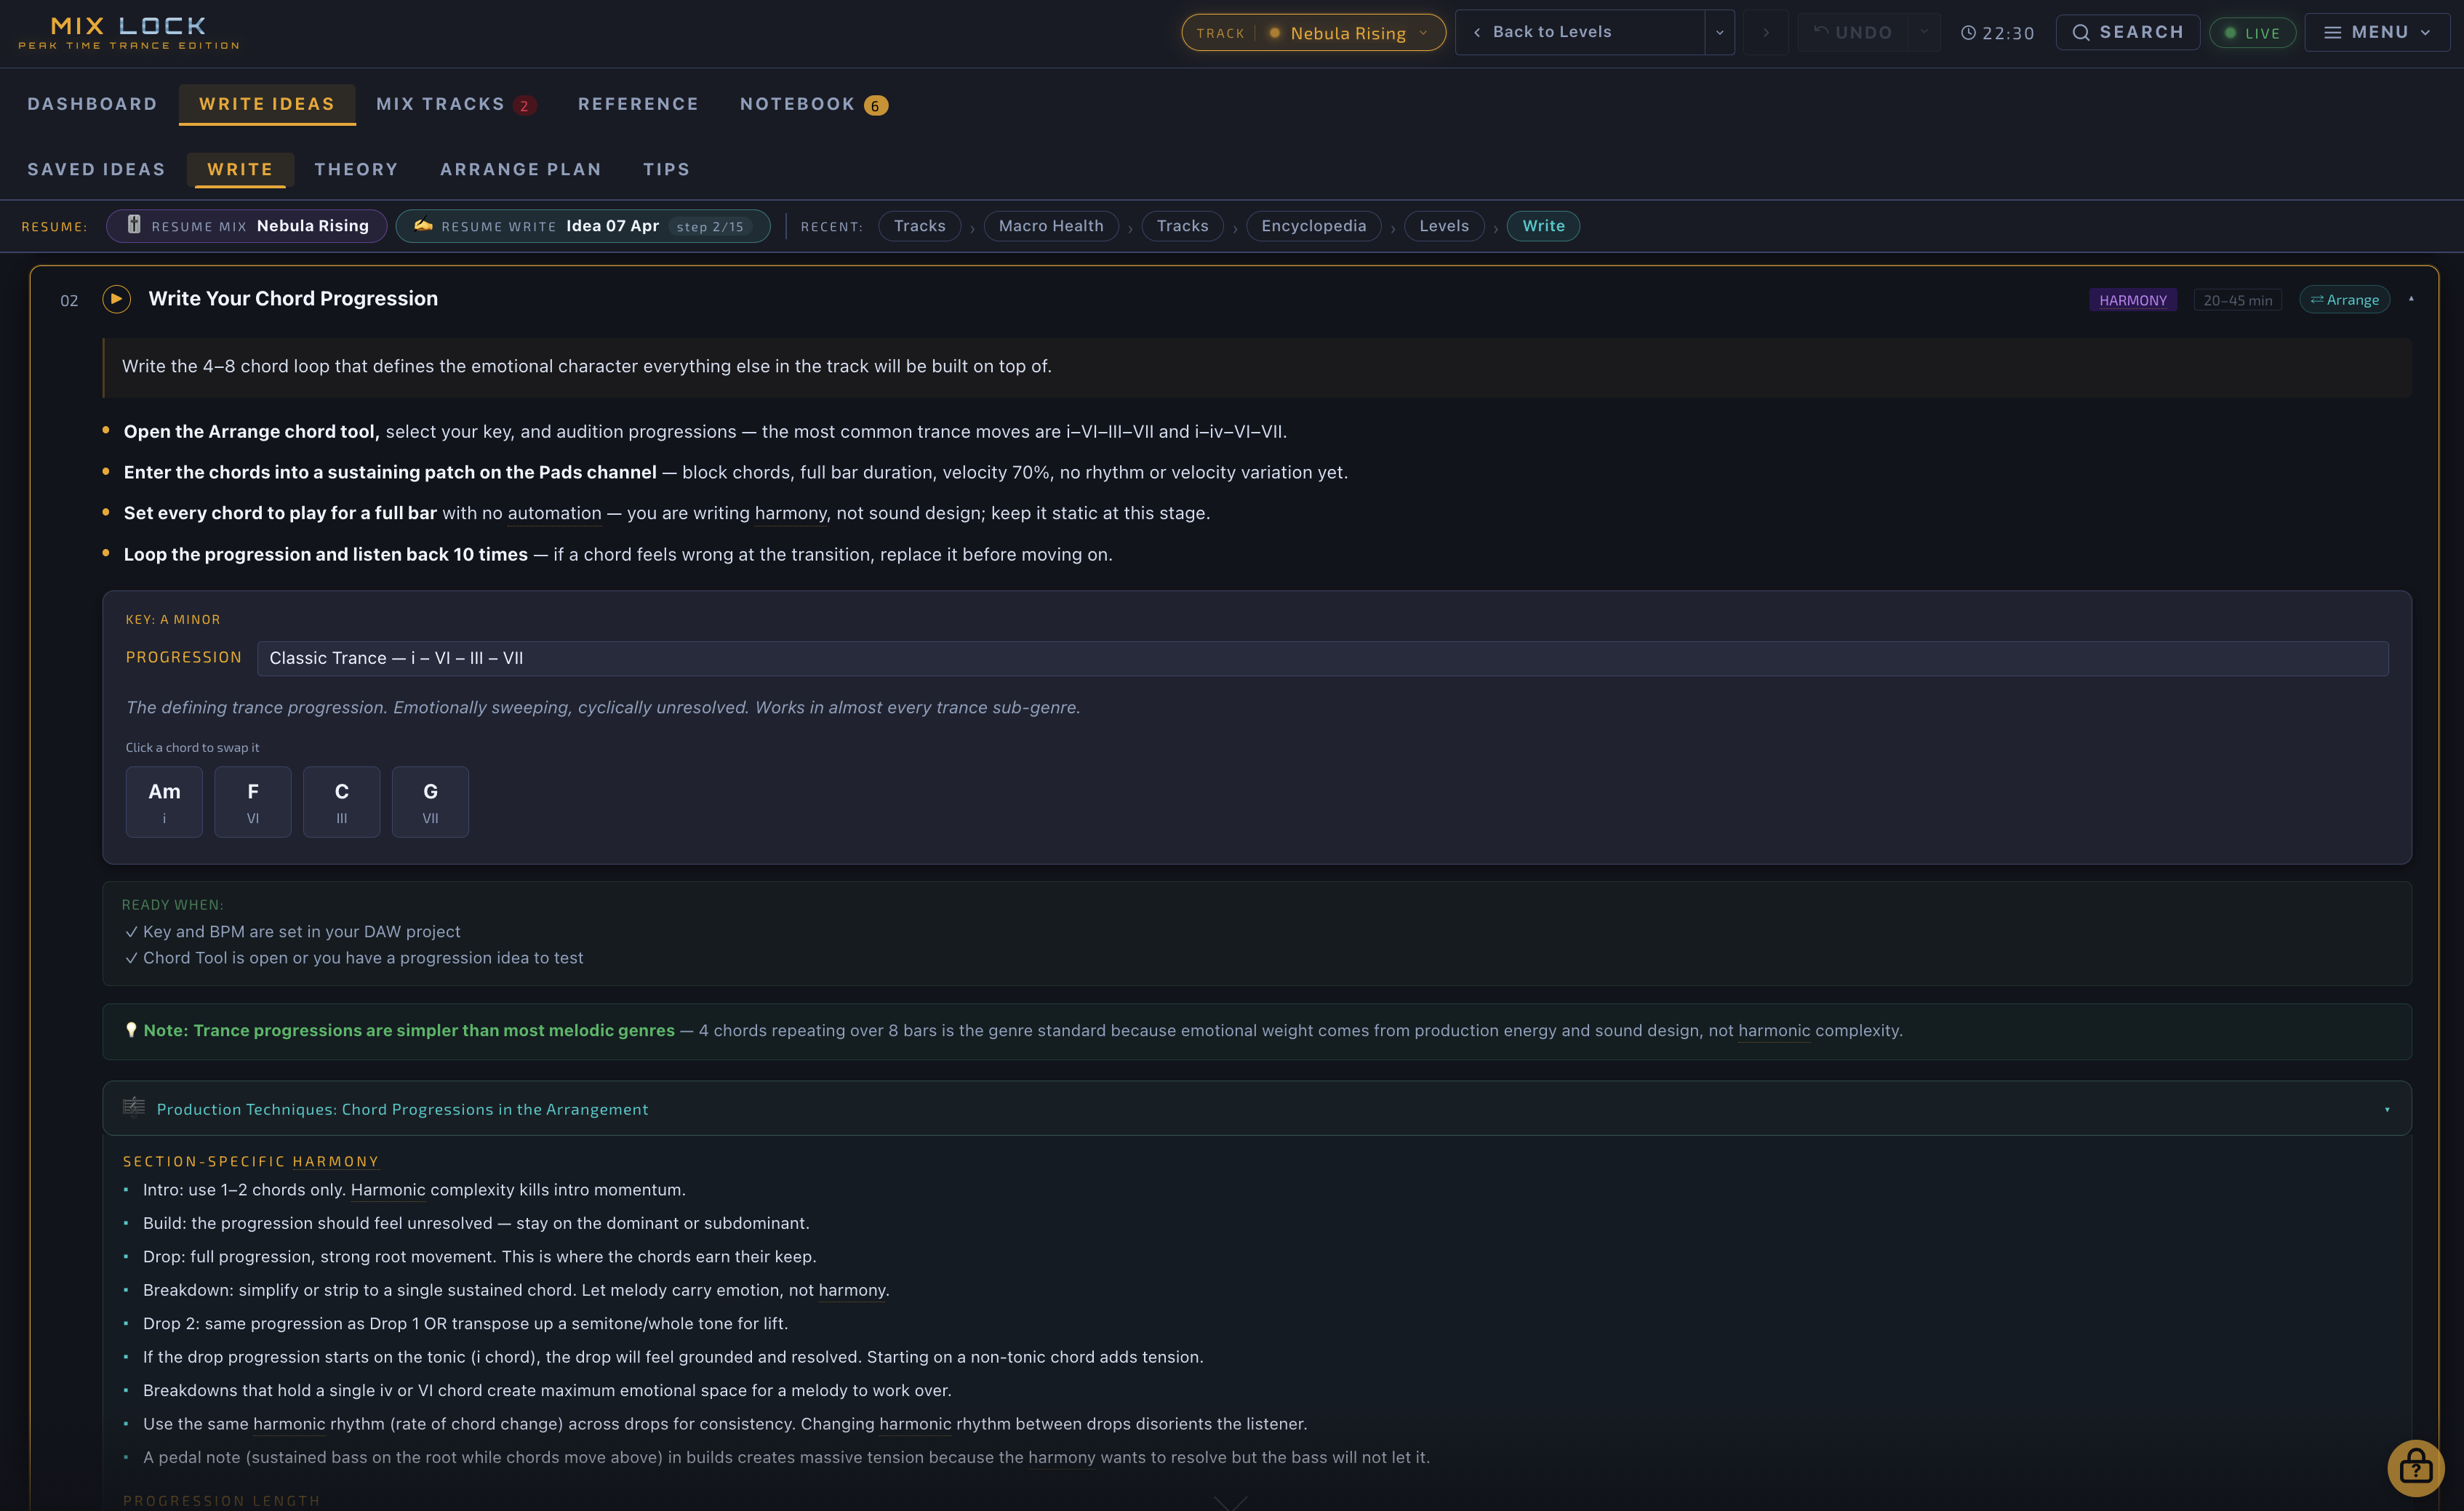Click the Arrange link button
Screen dimensions: 2464x1511
[2344, 300]
